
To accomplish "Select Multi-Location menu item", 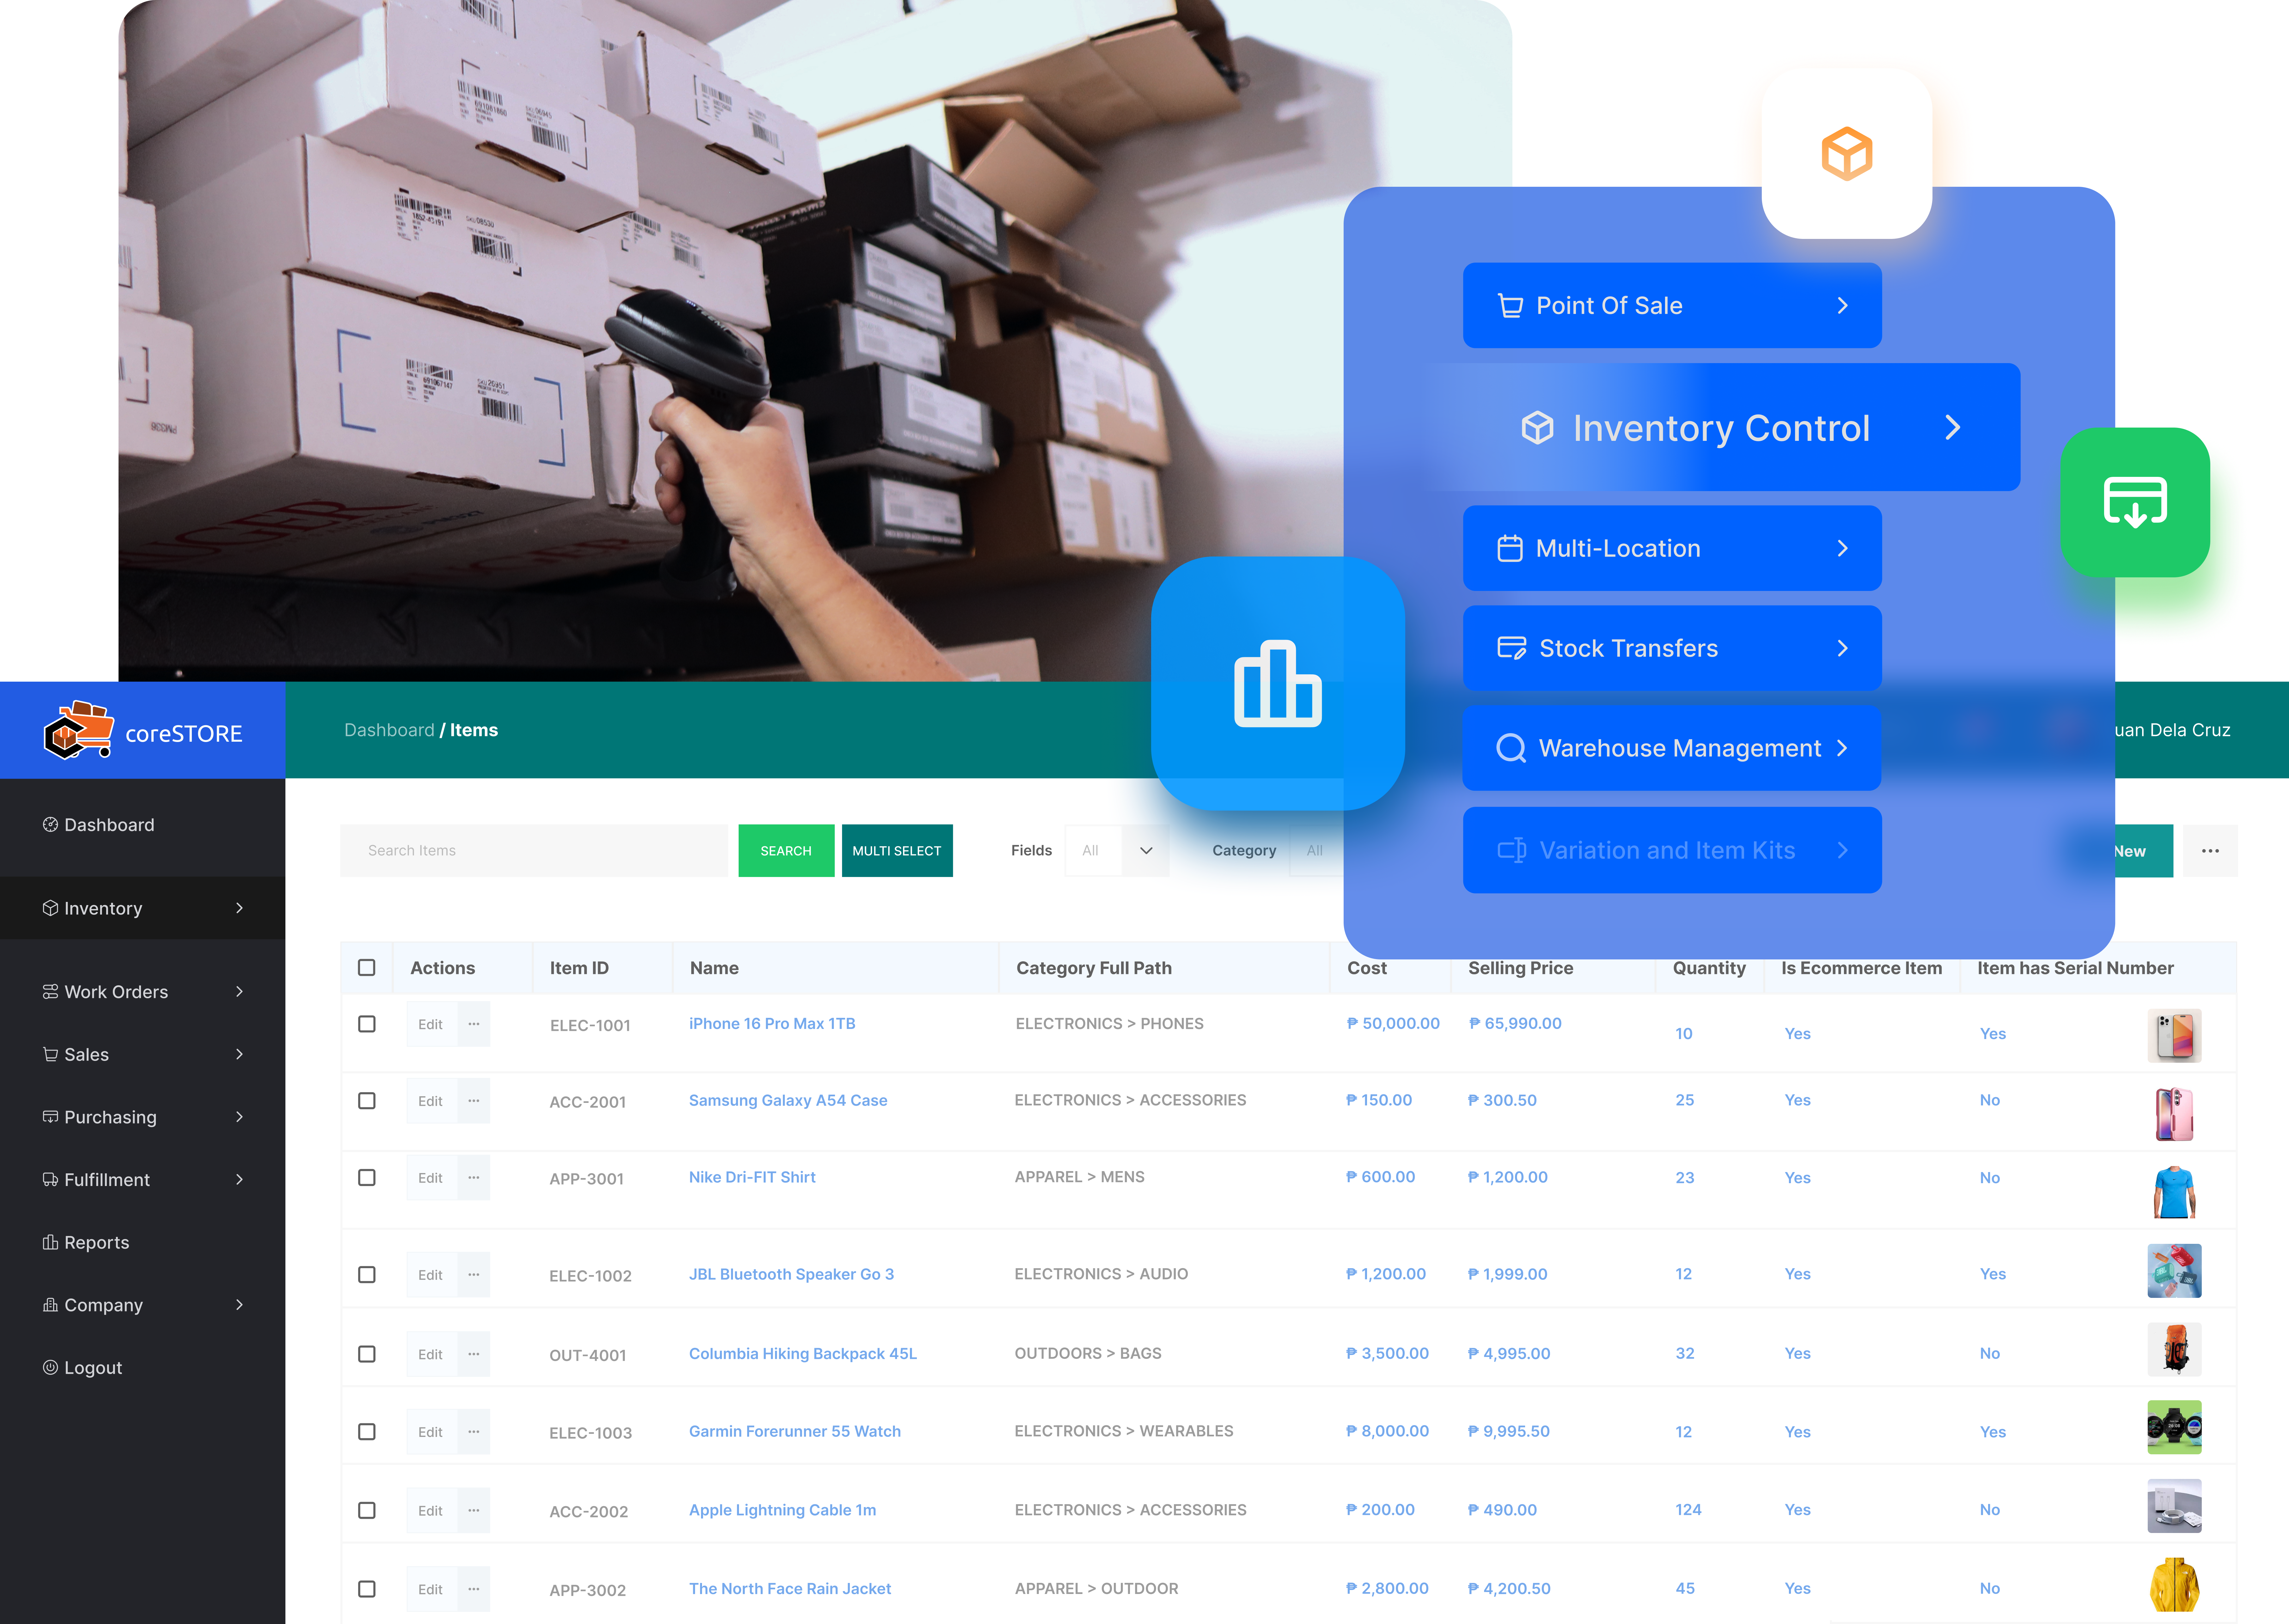I will pyautogui.click(x=1672, y=548).
